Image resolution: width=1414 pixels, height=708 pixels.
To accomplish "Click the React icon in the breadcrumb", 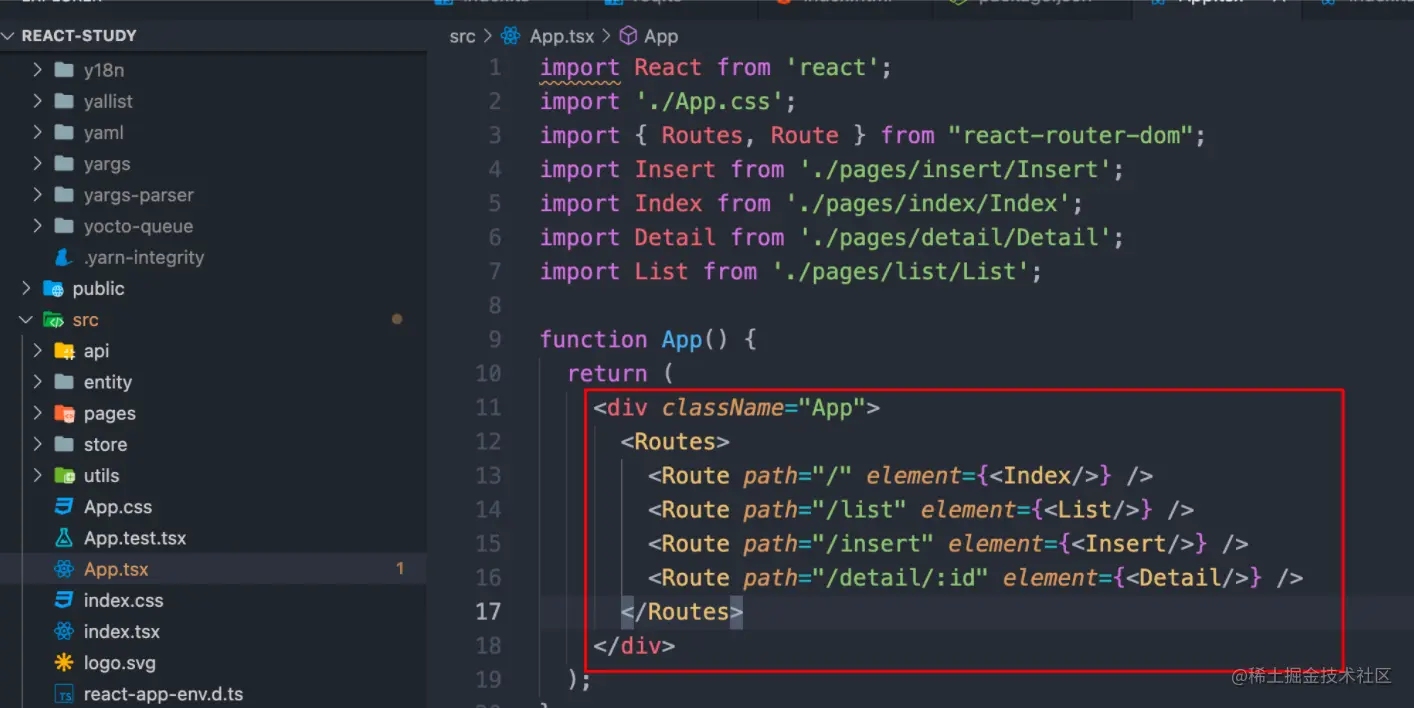I will 510,36.
